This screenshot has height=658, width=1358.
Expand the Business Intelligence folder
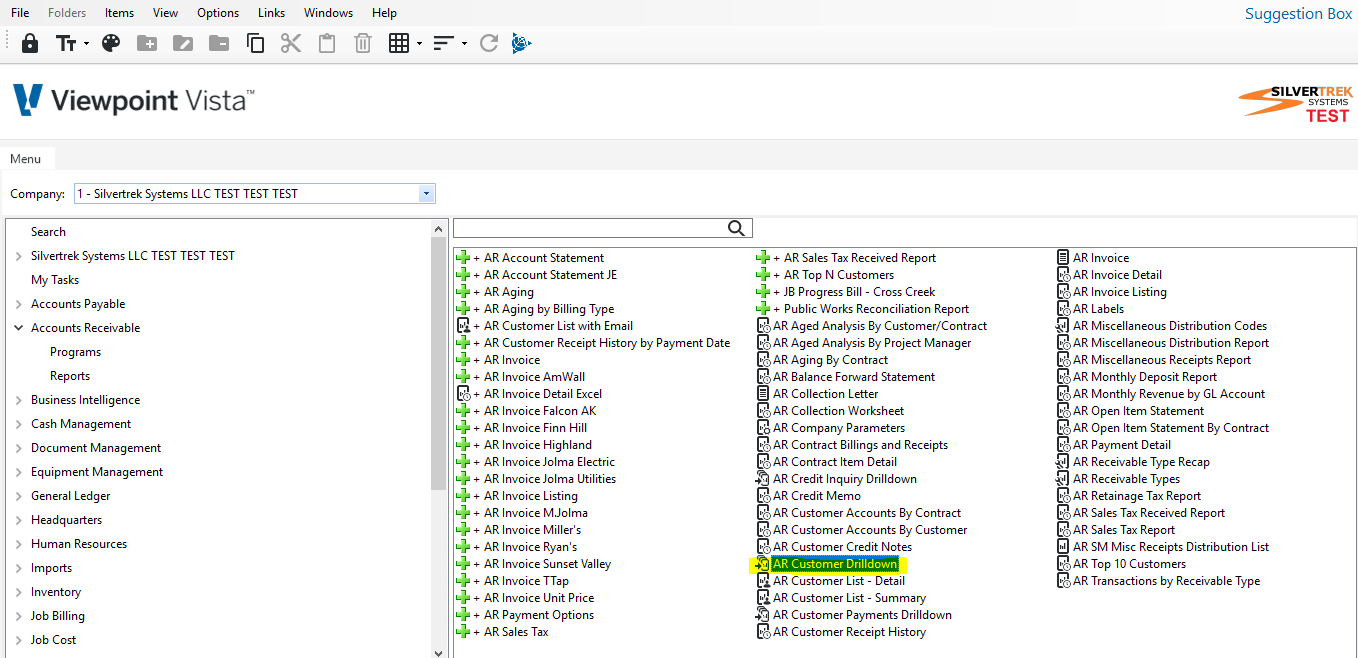pyautogui.click(x=19, y=400)
